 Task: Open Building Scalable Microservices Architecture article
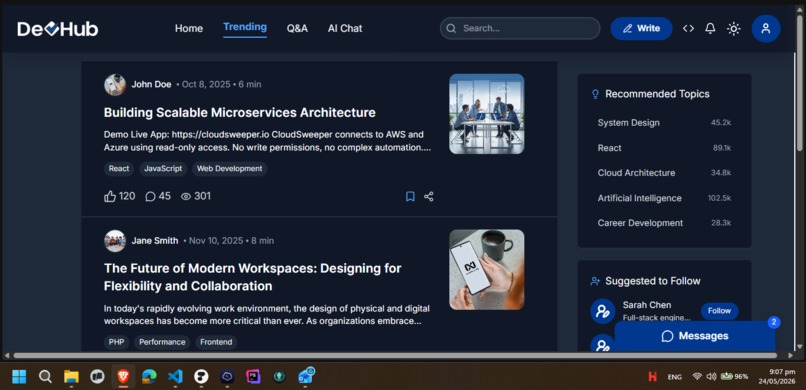[x=240, y=113]
